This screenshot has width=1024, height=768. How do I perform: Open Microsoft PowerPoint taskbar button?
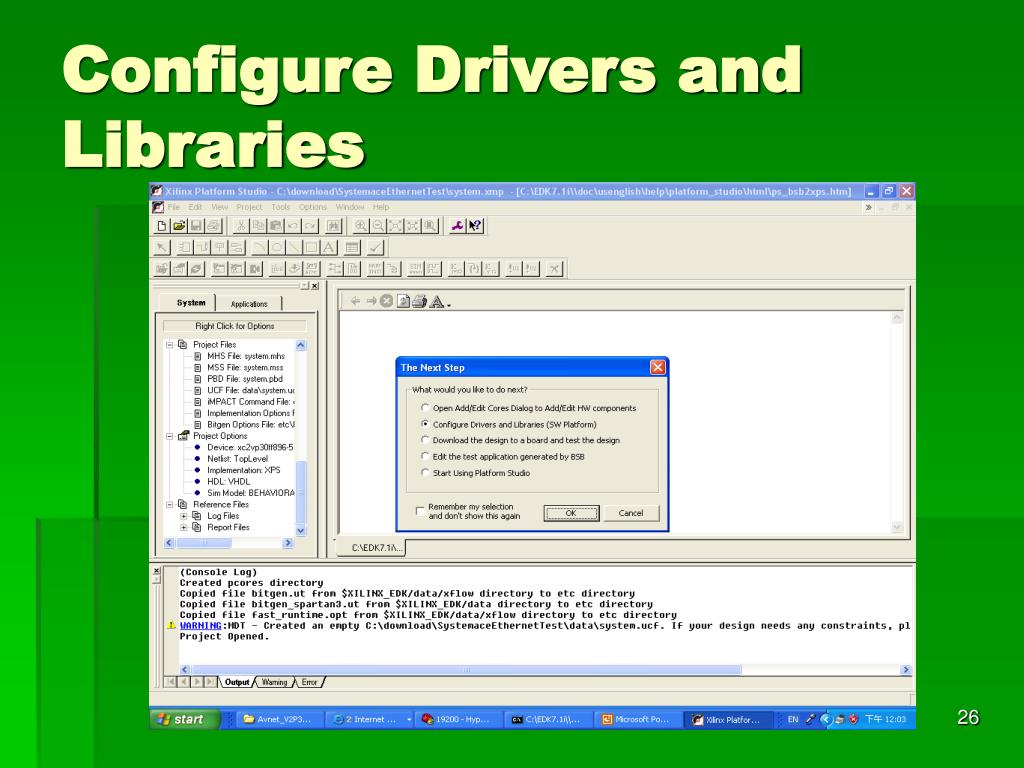[x=636, y=720]
